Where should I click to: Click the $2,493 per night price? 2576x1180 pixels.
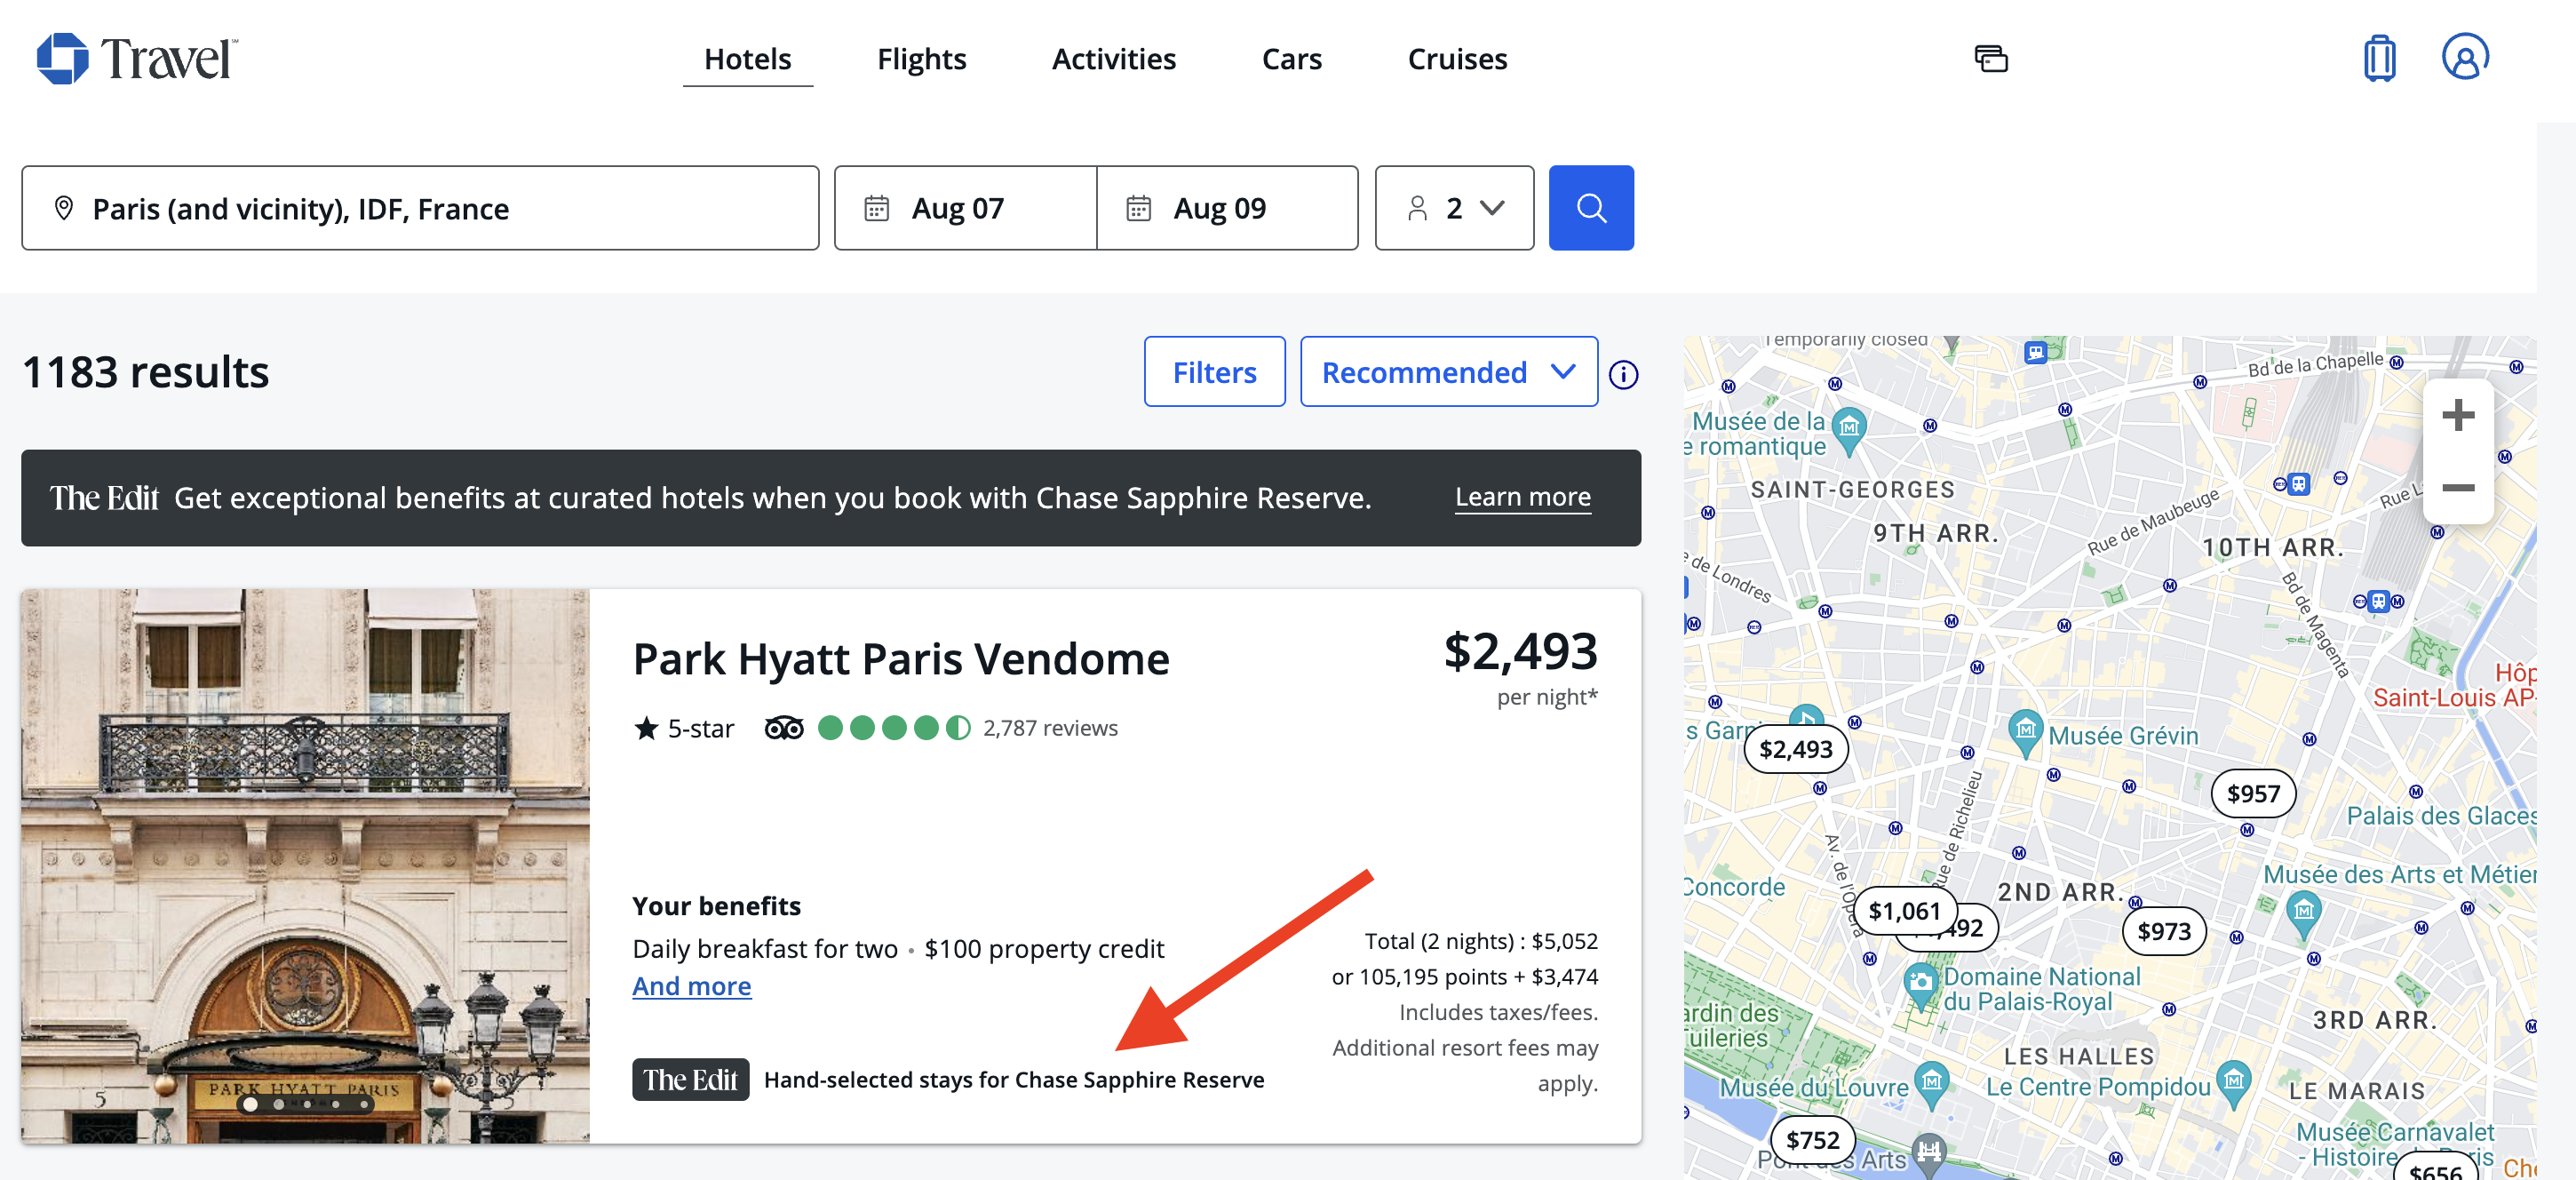tap(1519, 652)
